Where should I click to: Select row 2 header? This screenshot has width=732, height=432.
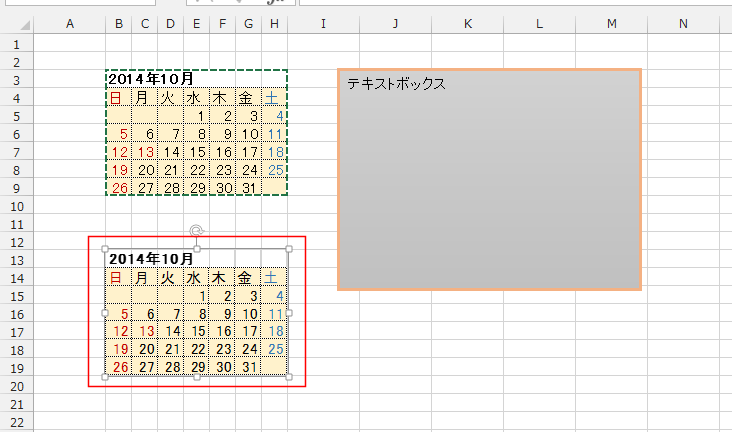[17, 62]
